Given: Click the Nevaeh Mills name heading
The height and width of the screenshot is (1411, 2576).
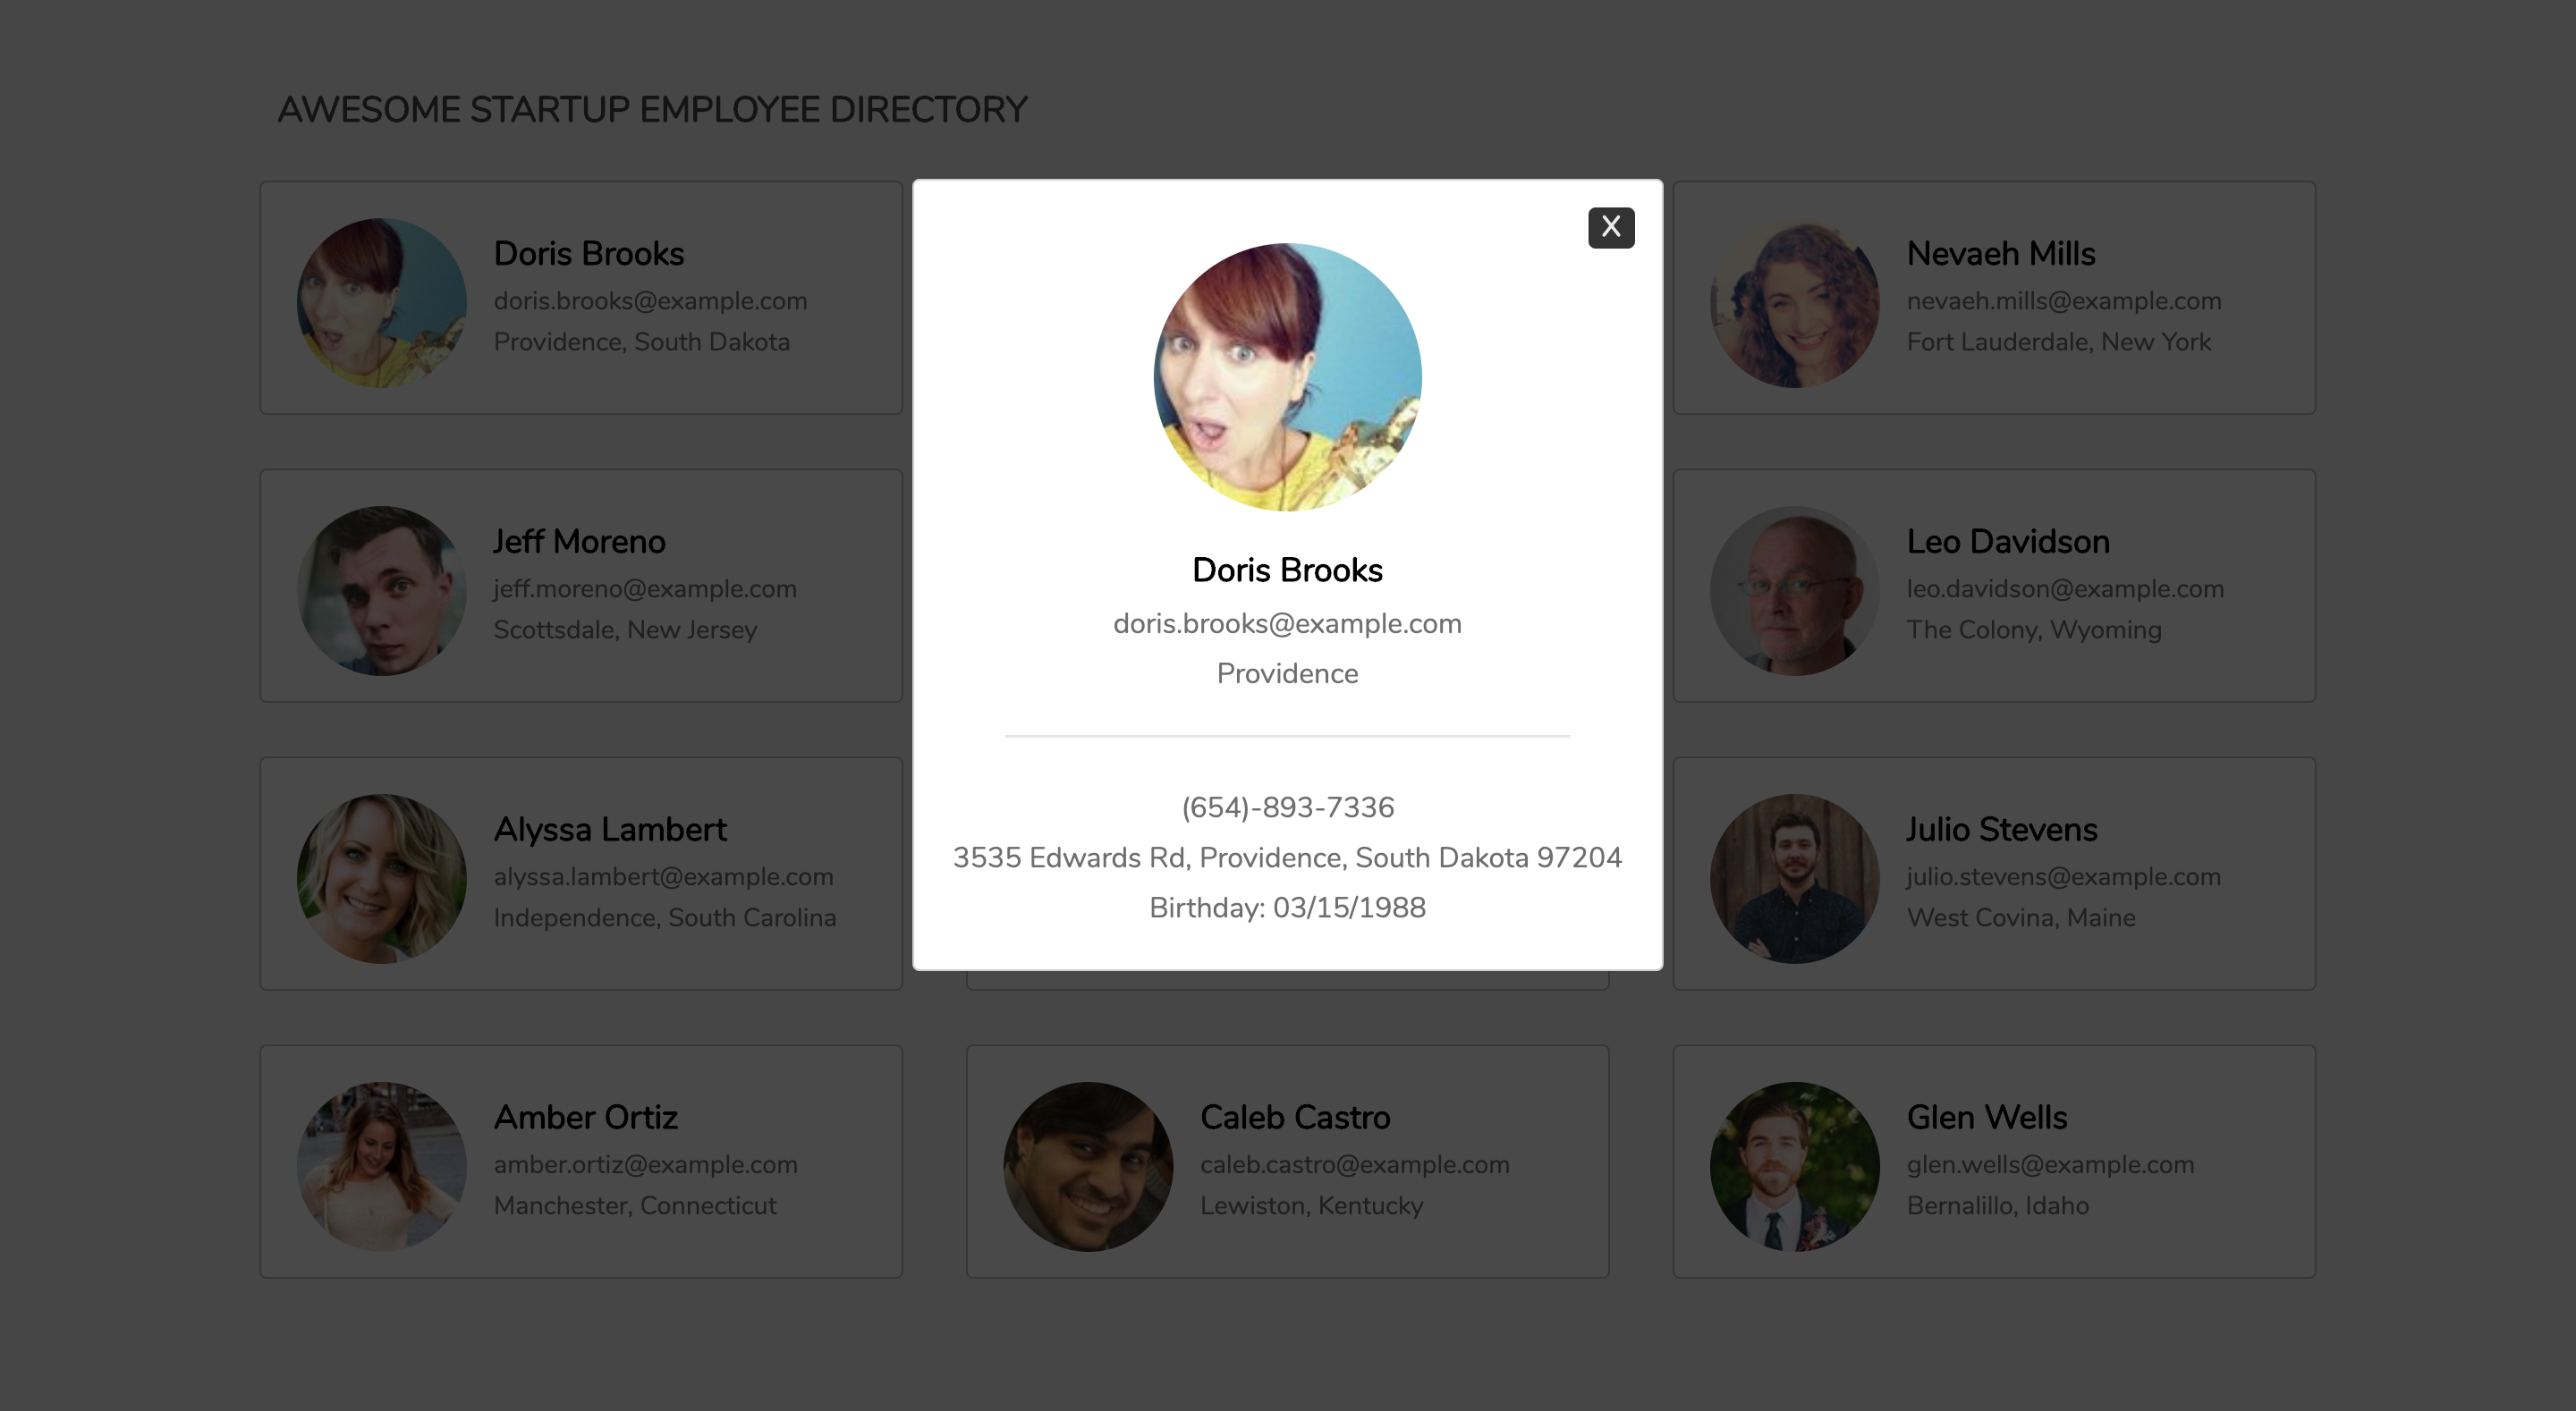Looking at the screenshot, I should [x=2000, y=254].
